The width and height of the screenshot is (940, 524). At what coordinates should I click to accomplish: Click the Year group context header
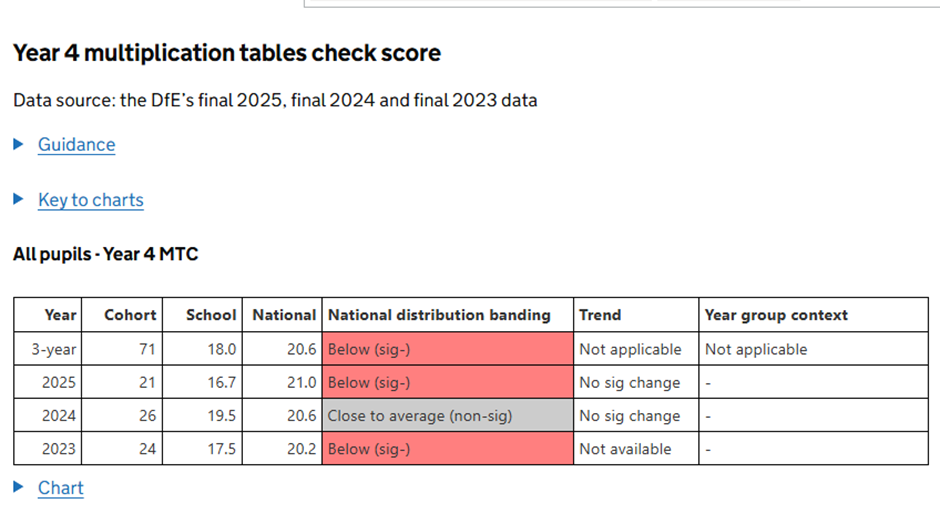pyautogui.click(x=776, y=315)
